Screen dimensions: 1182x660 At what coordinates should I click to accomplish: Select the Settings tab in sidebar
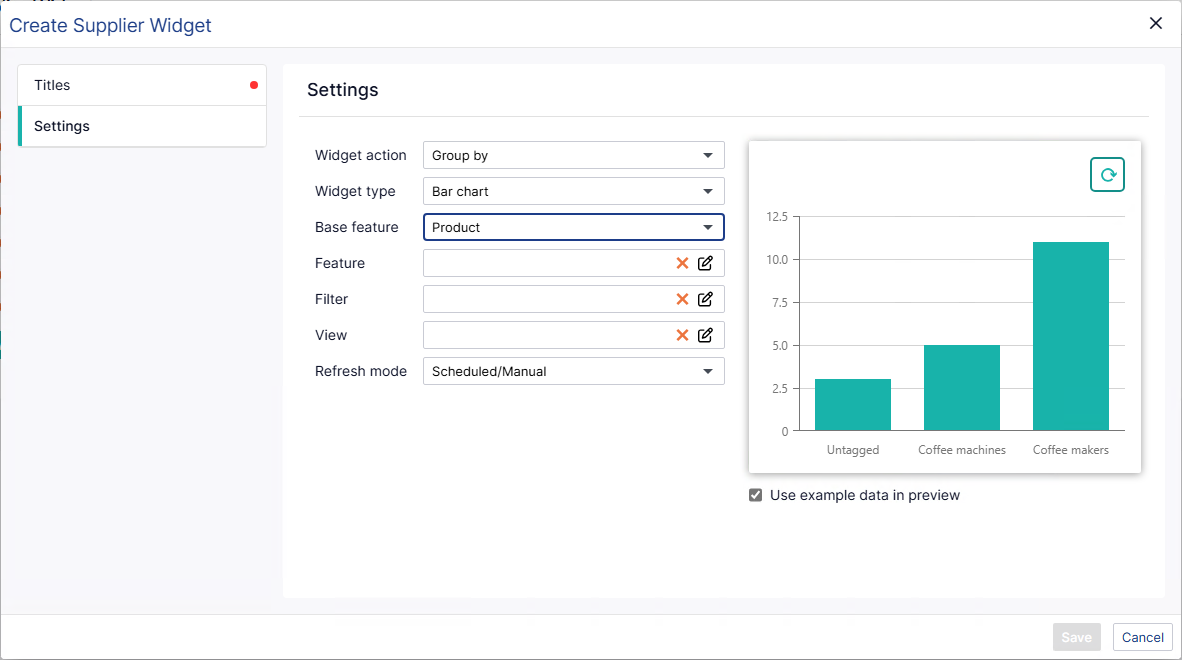[x=142, y=126]
